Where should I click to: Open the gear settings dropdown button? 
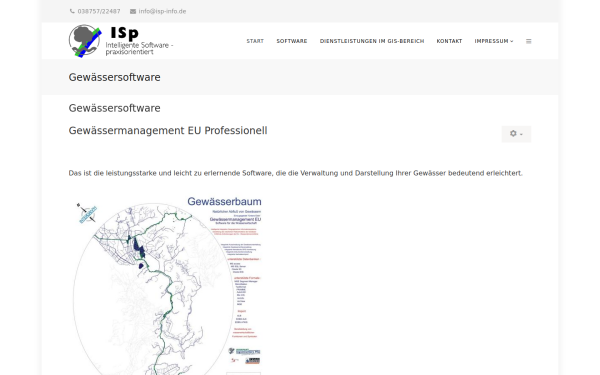[x=516, y=134]
